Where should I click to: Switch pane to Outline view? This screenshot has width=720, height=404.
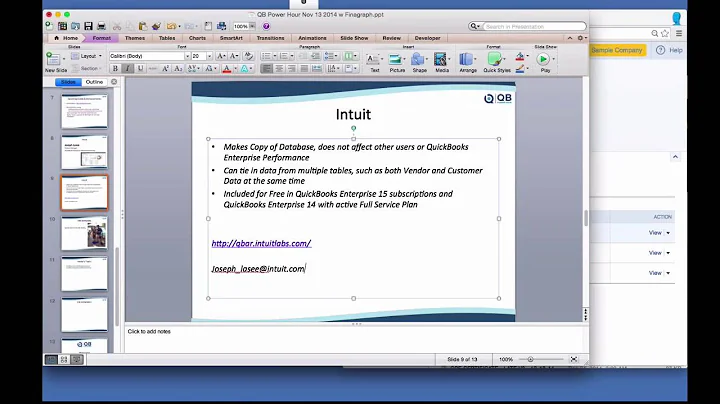click(x=94, y=82)
